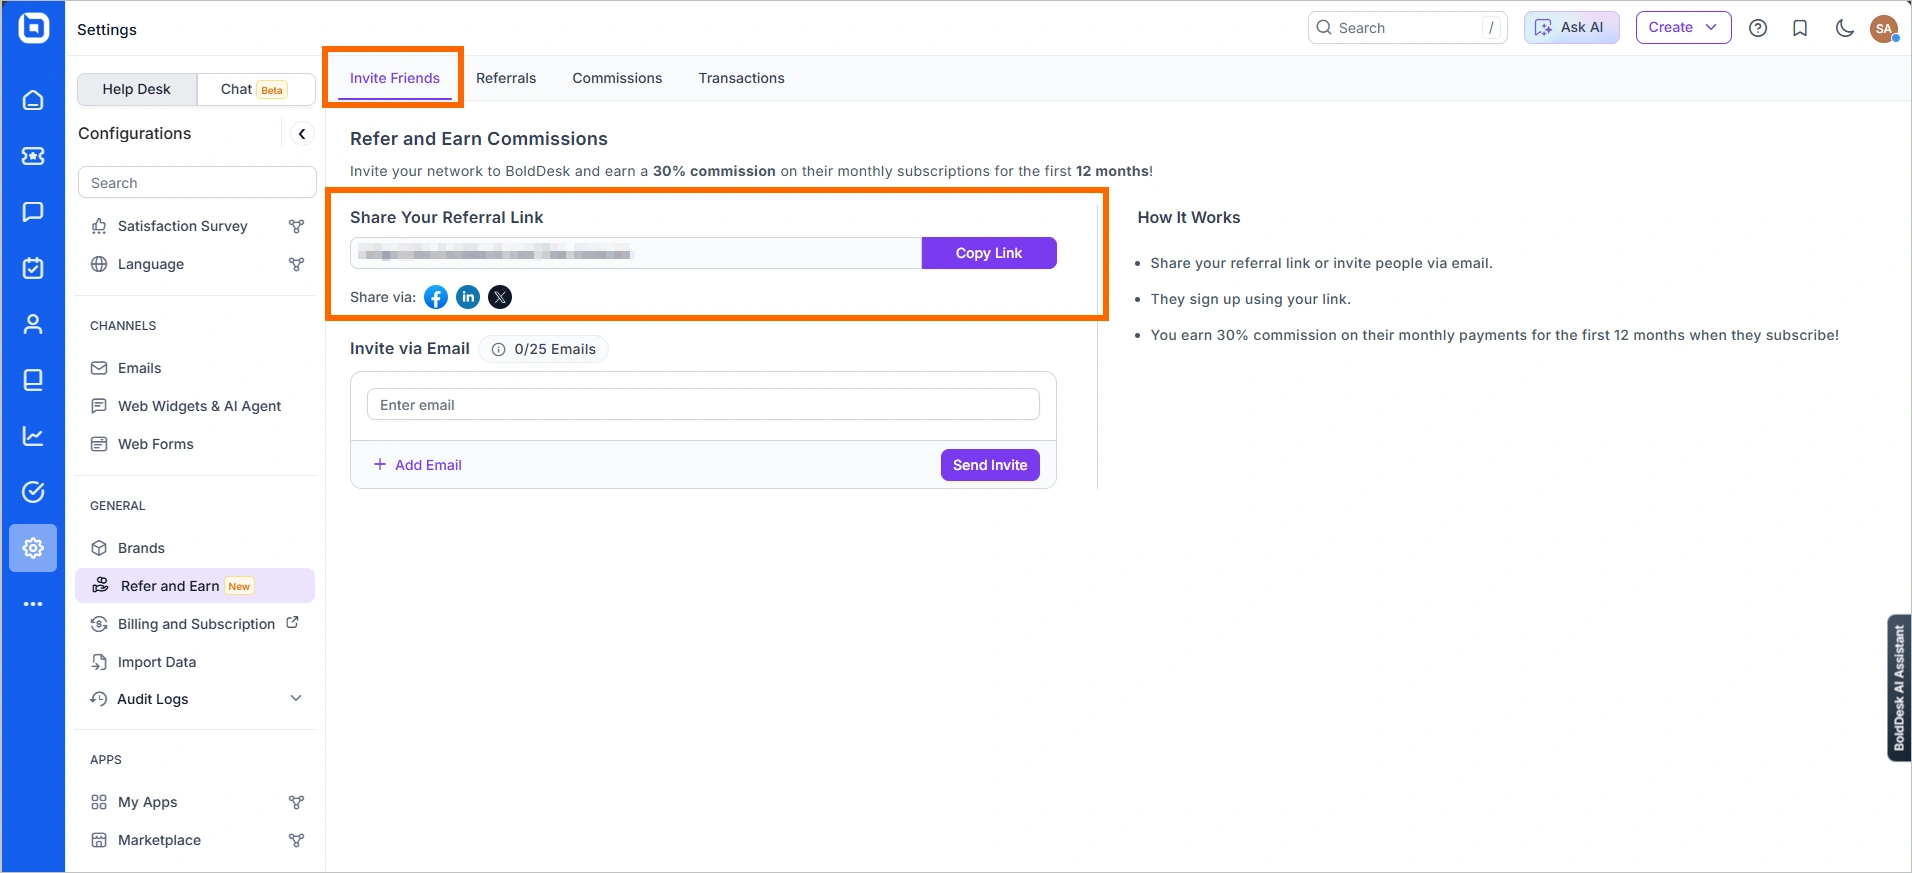Click the Marketplace upgrade badge icon
This screenshot has width=1912, height=873.
tap(296, 840)
